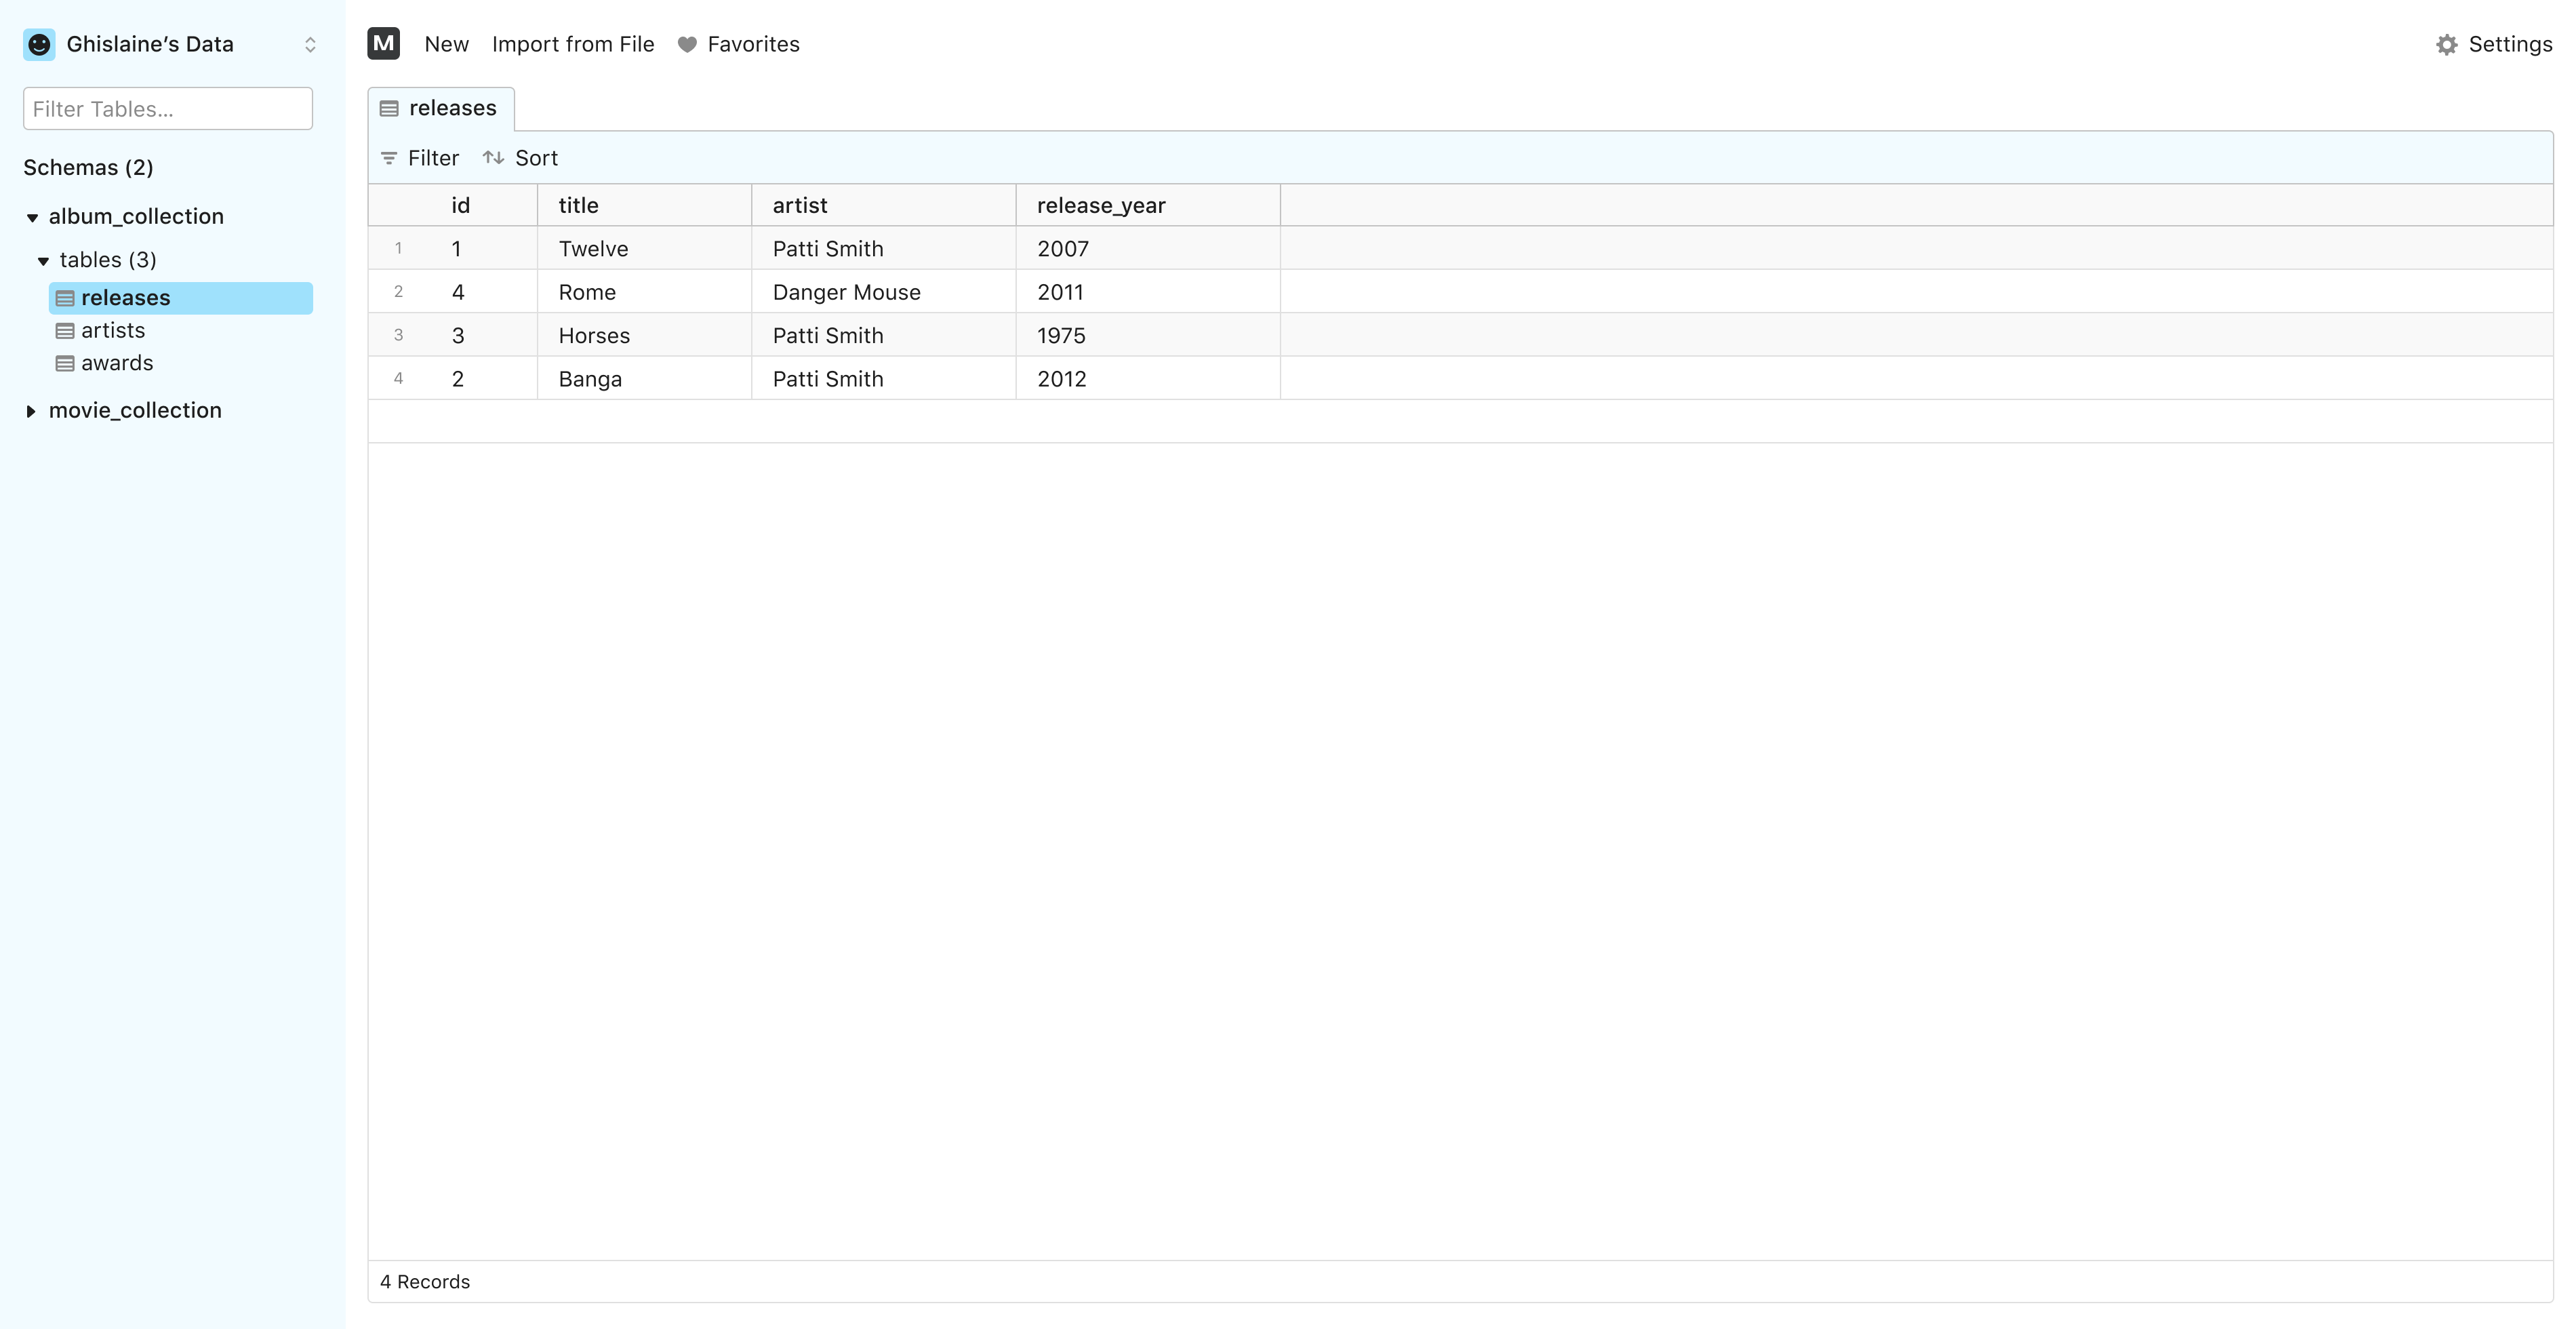The width and height of the screenshot is (2576, 1329).
Task: Switch to the releases tab
Action: point(441,108)
